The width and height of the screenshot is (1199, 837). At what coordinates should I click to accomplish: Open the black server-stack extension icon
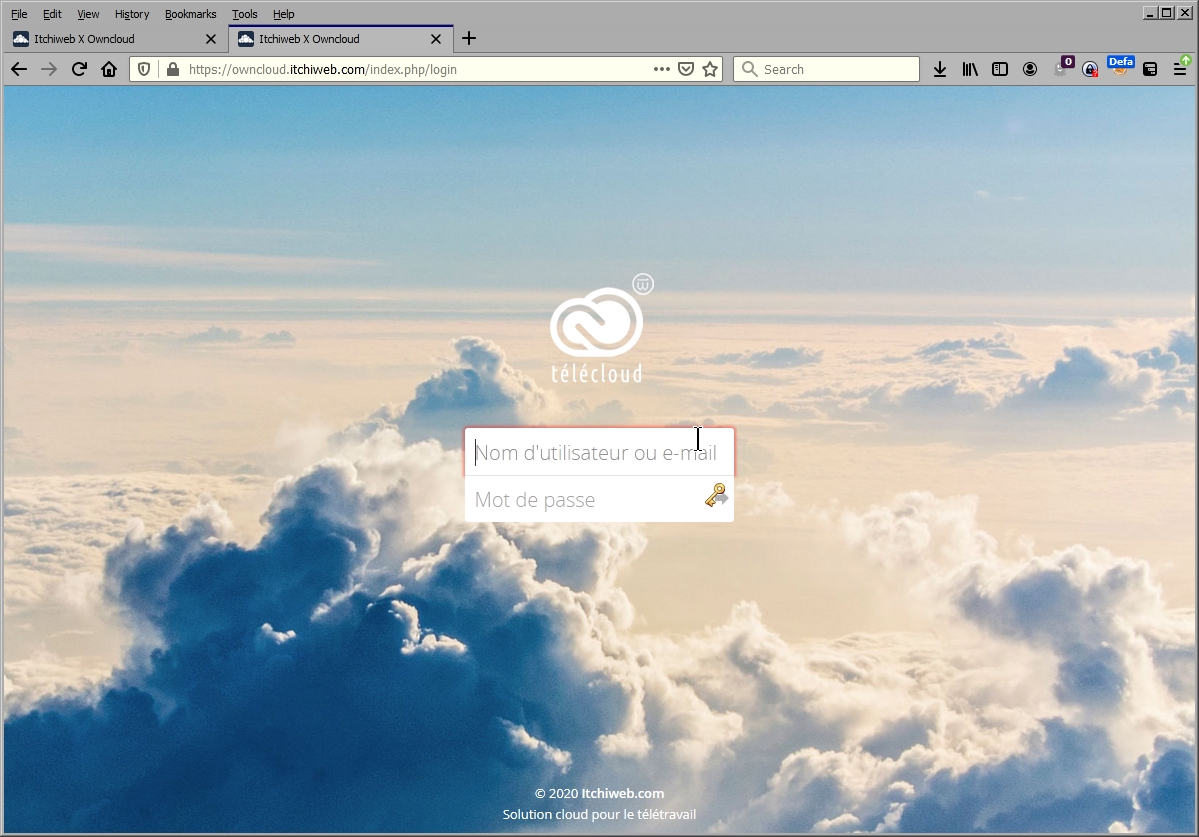click(1150, 70)
